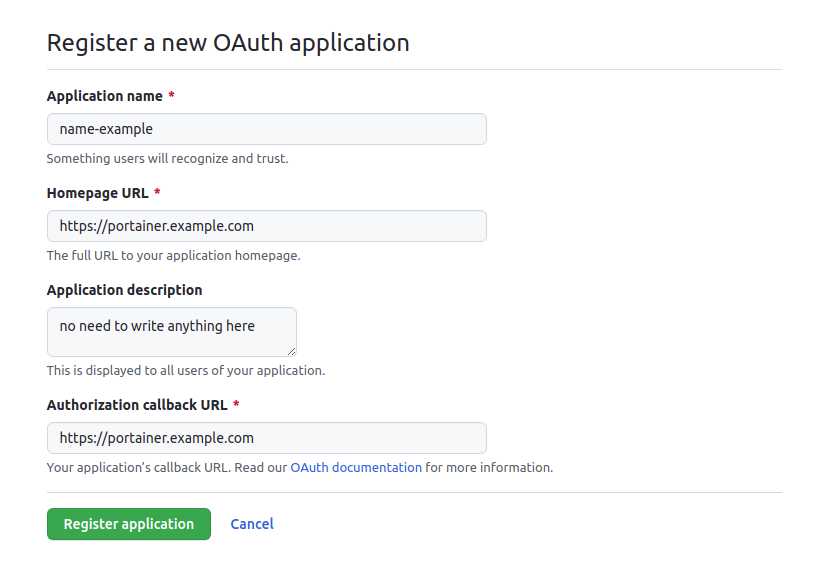Click the "Register a new OAuth application" heading

click(x=228, y=43)
